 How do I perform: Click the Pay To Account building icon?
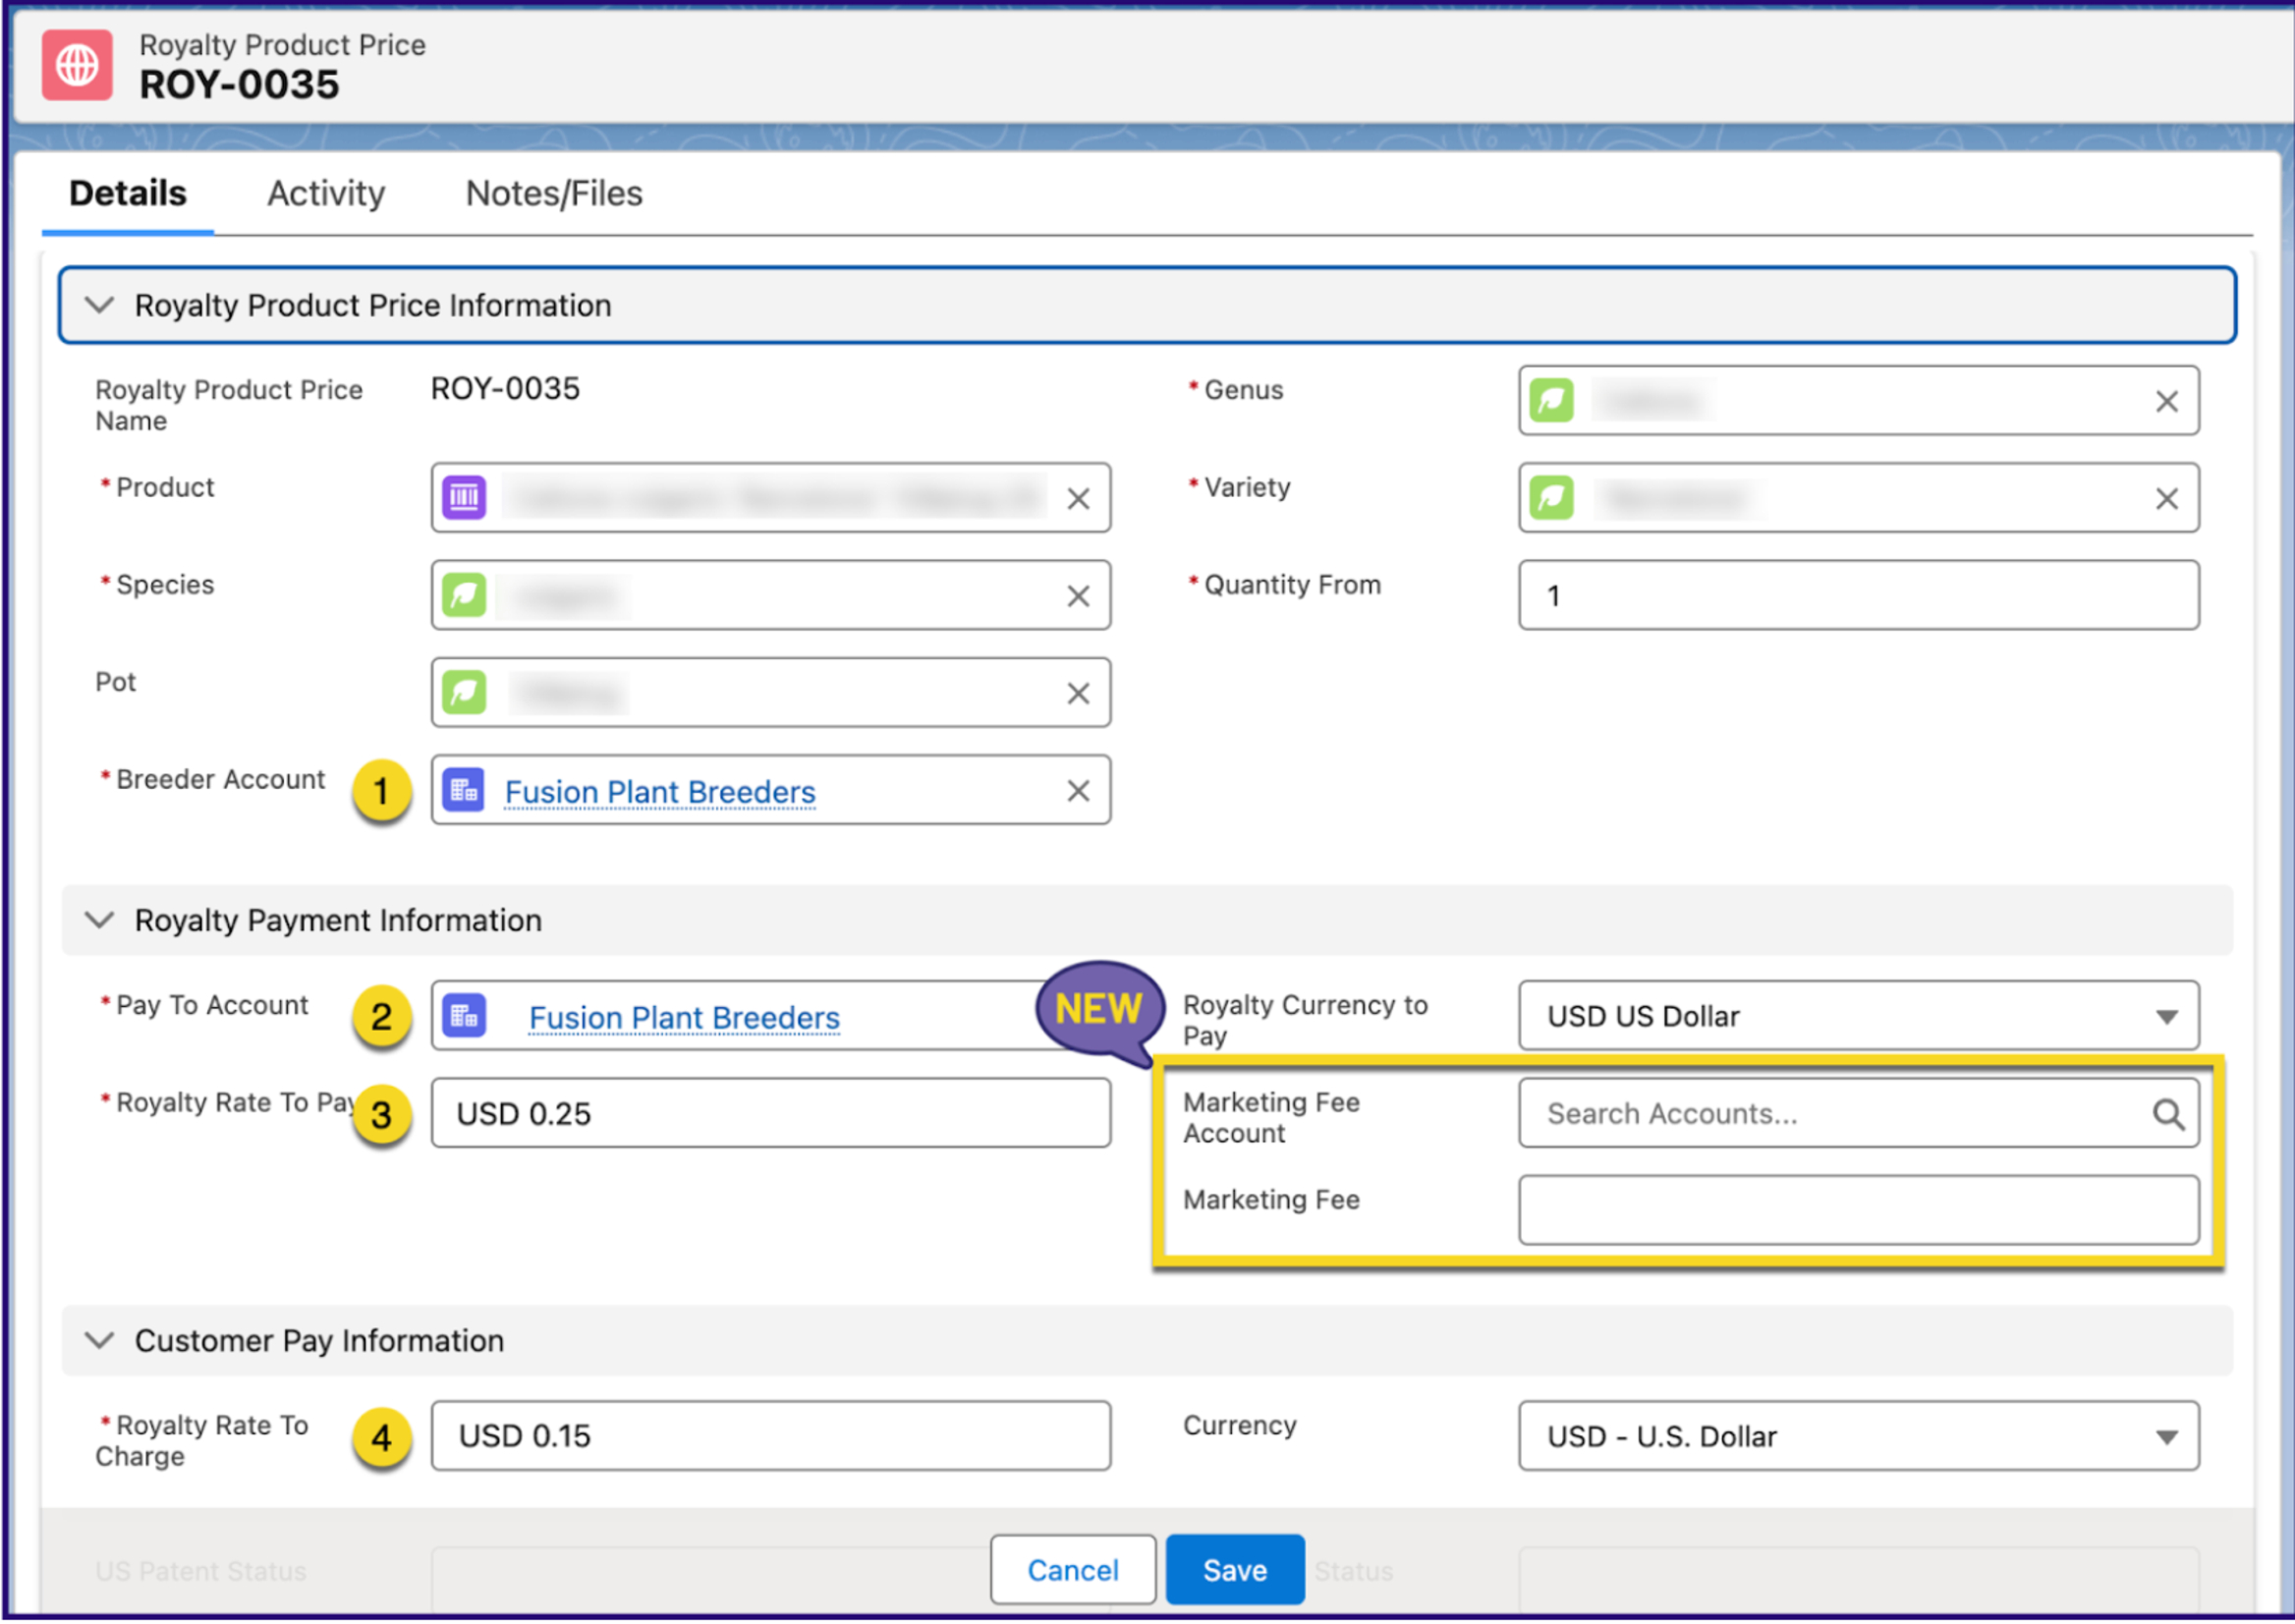tap(464, 1017)
